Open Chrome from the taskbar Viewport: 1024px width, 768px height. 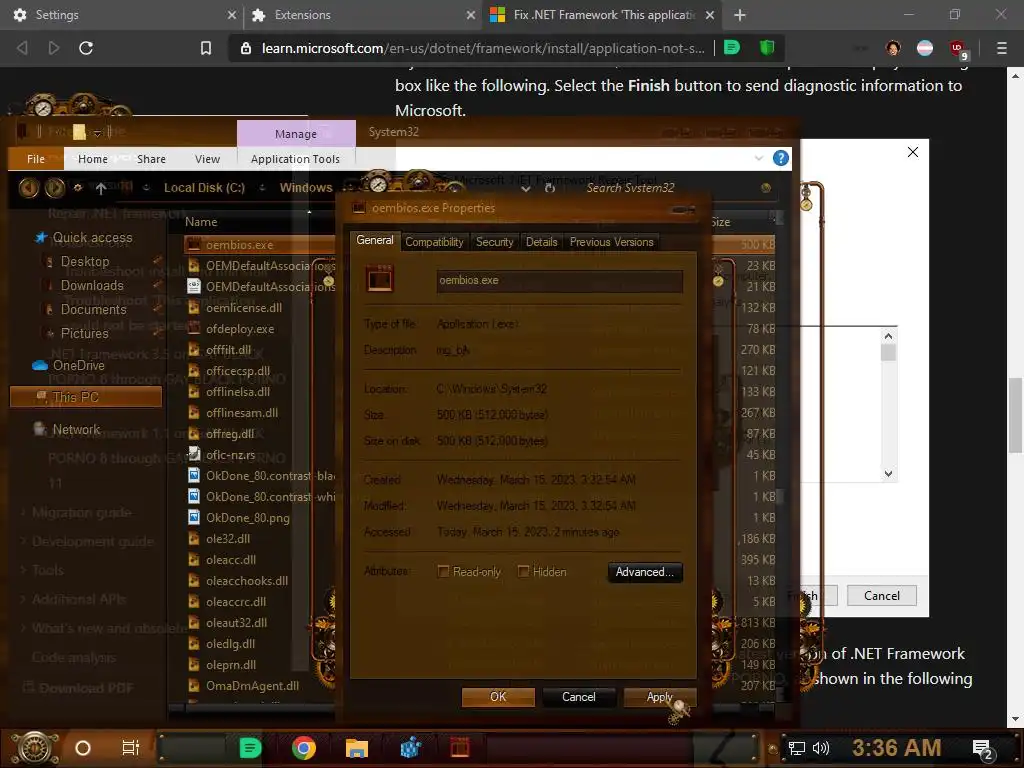304,748
